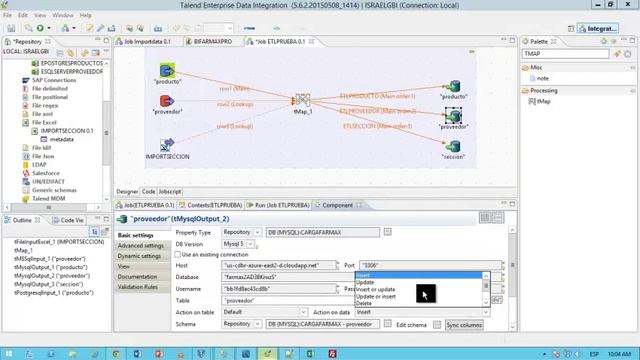Open the Window menu

(x=63, y=15)
